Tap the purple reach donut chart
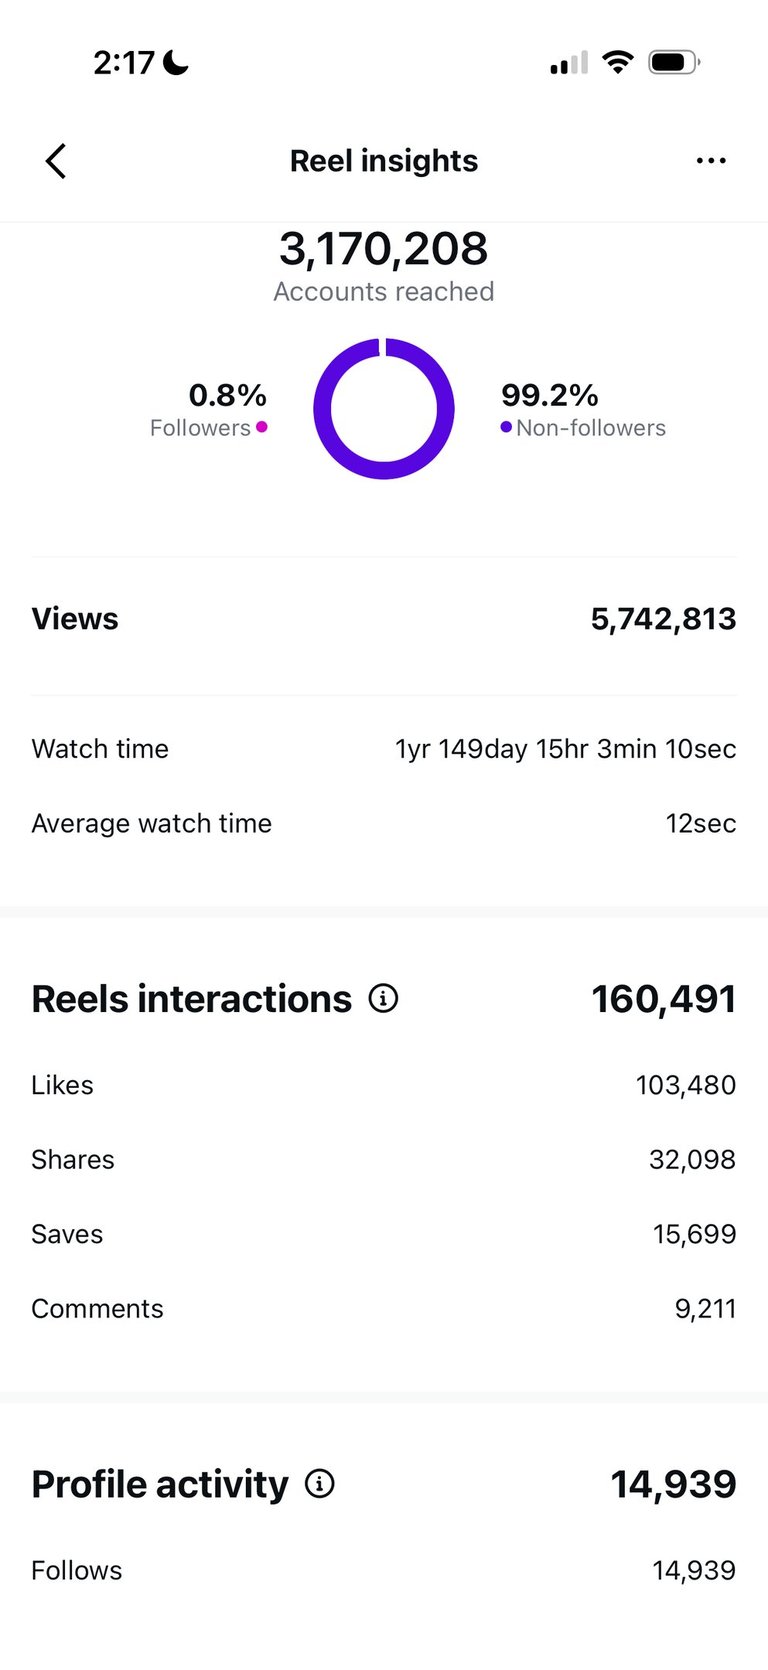This screenshot has width=768, height=1670. coord(384,408)
